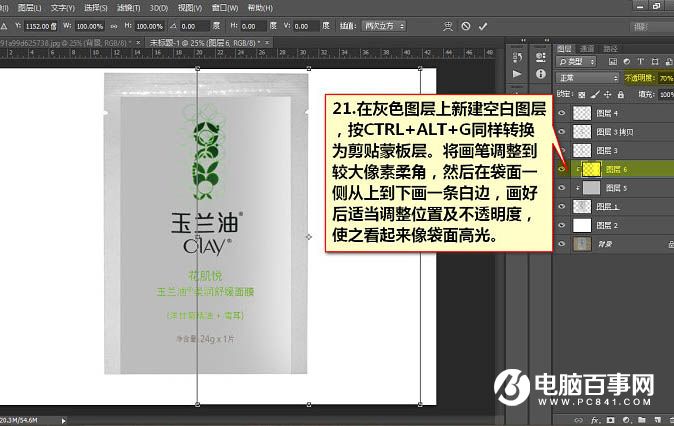The width and height of the screenshot is (674, 426).
Task: Click the Y position field 1152.00
Action: point(41,26)
